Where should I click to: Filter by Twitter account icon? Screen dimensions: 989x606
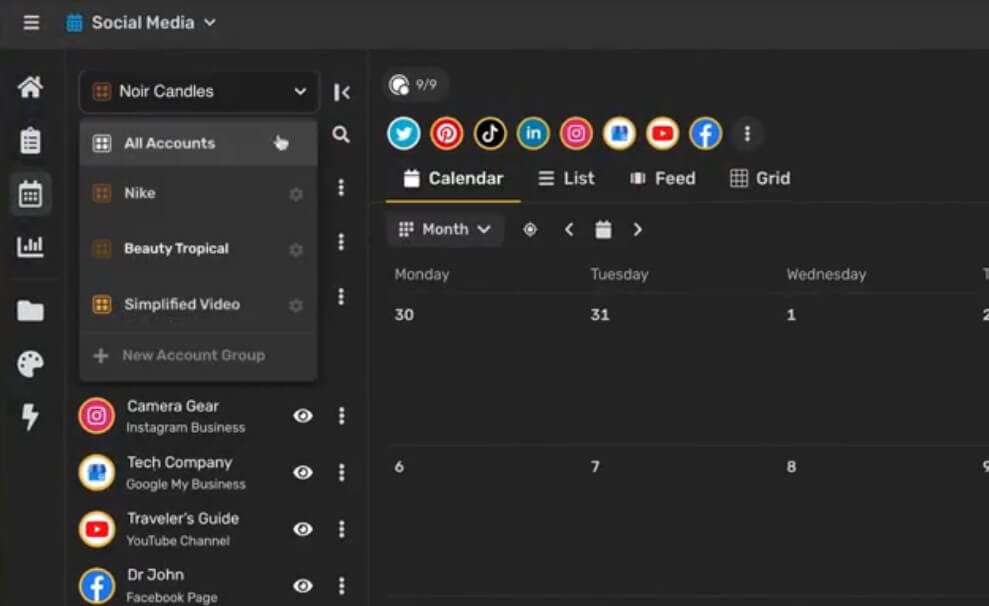coord(404,133)
